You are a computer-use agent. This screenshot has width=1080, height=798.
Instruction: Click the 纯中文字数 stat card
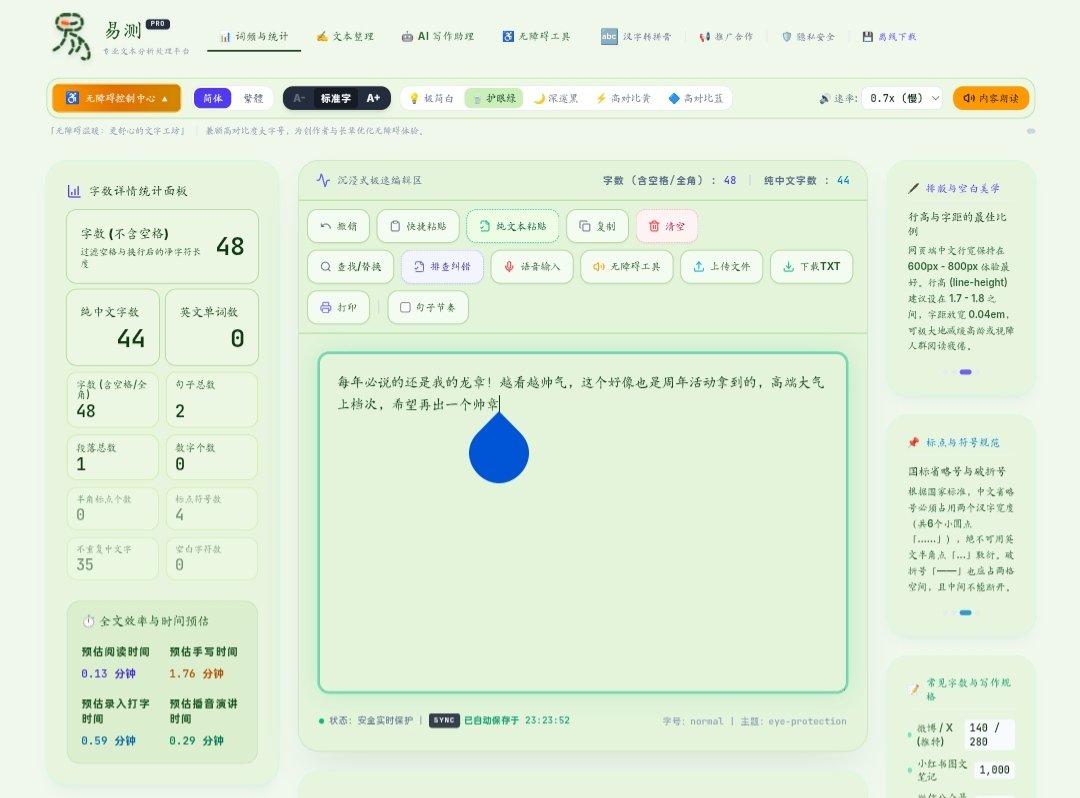pos(113,327)
